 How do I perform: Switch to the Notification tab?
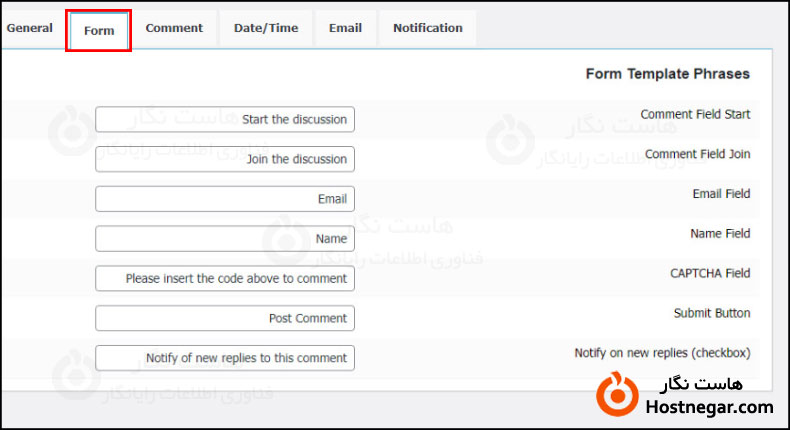(427, 28)
